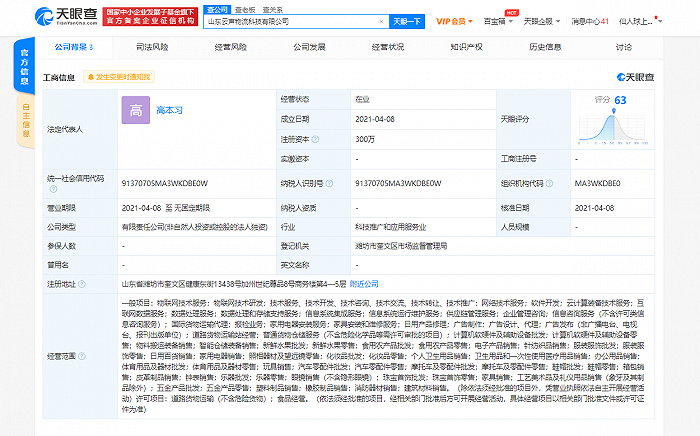Image resolution: width=700 pixels, height=436 pixels.
Task: Select the 查老板 search tab
Action: click(245, 10)
